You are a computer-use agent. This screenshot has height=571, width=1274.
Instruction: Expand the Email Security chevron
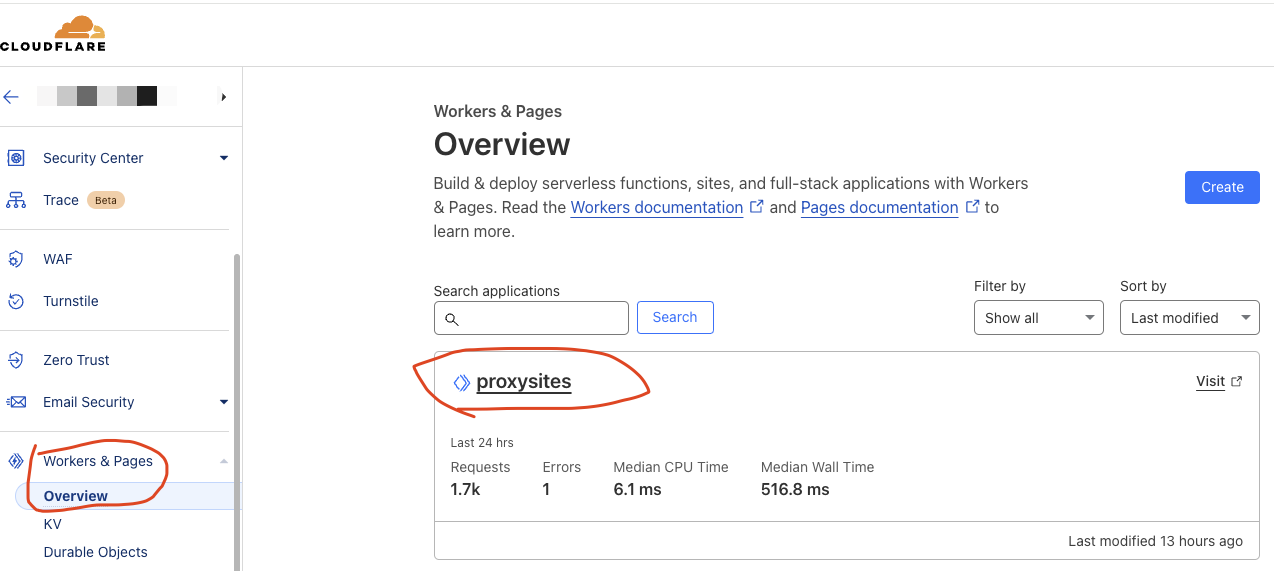[224, 402]
